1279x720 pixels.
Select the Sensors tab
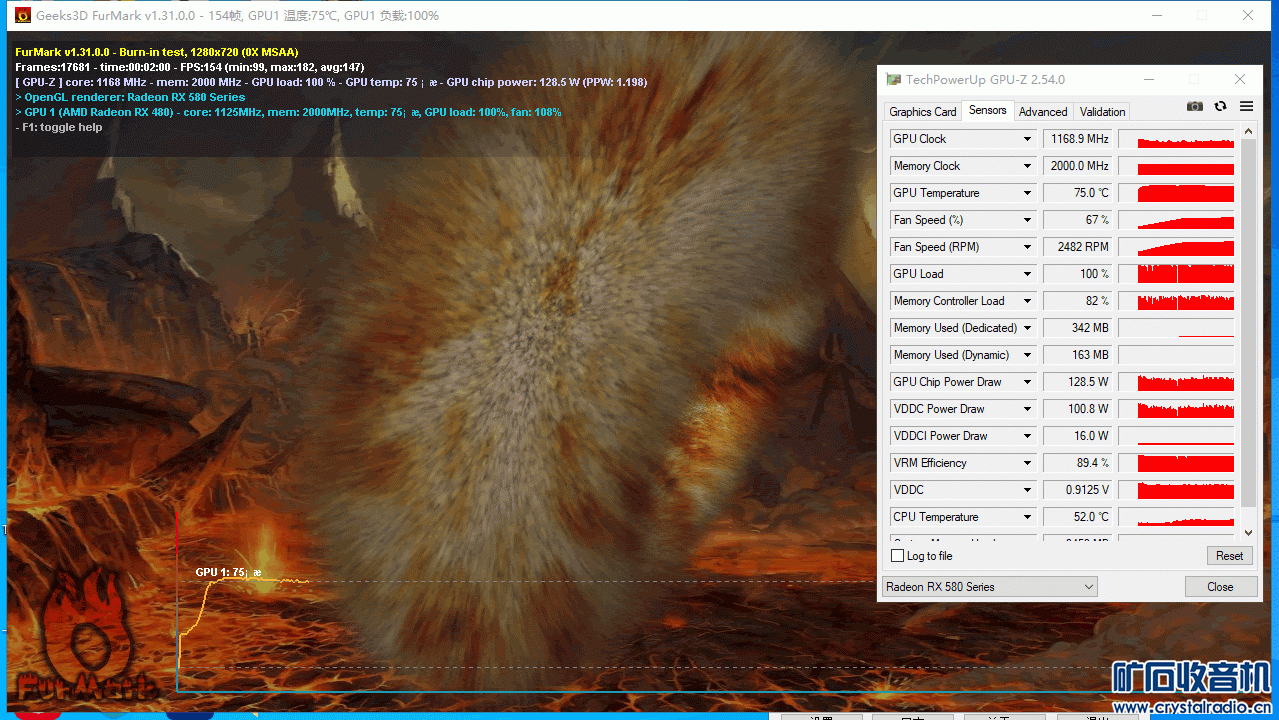988,110
